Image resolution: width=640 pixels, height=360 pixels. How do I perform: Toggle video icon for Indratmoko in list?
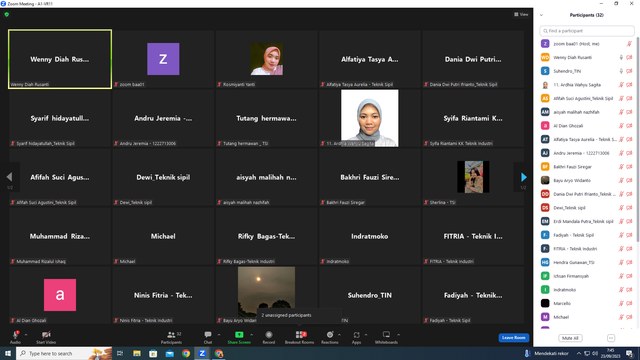629,290
